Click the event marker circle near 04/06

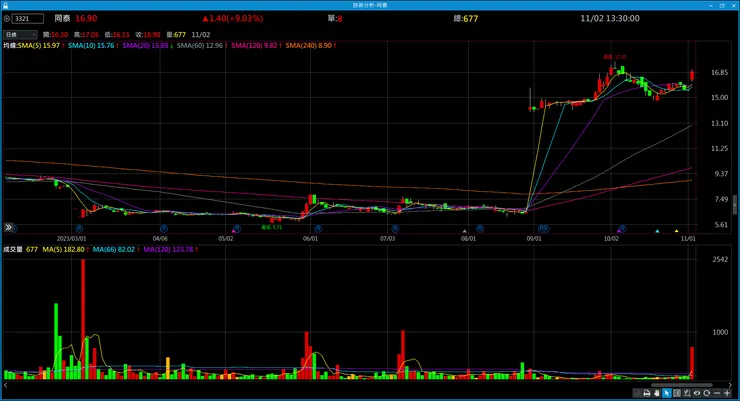164,229
